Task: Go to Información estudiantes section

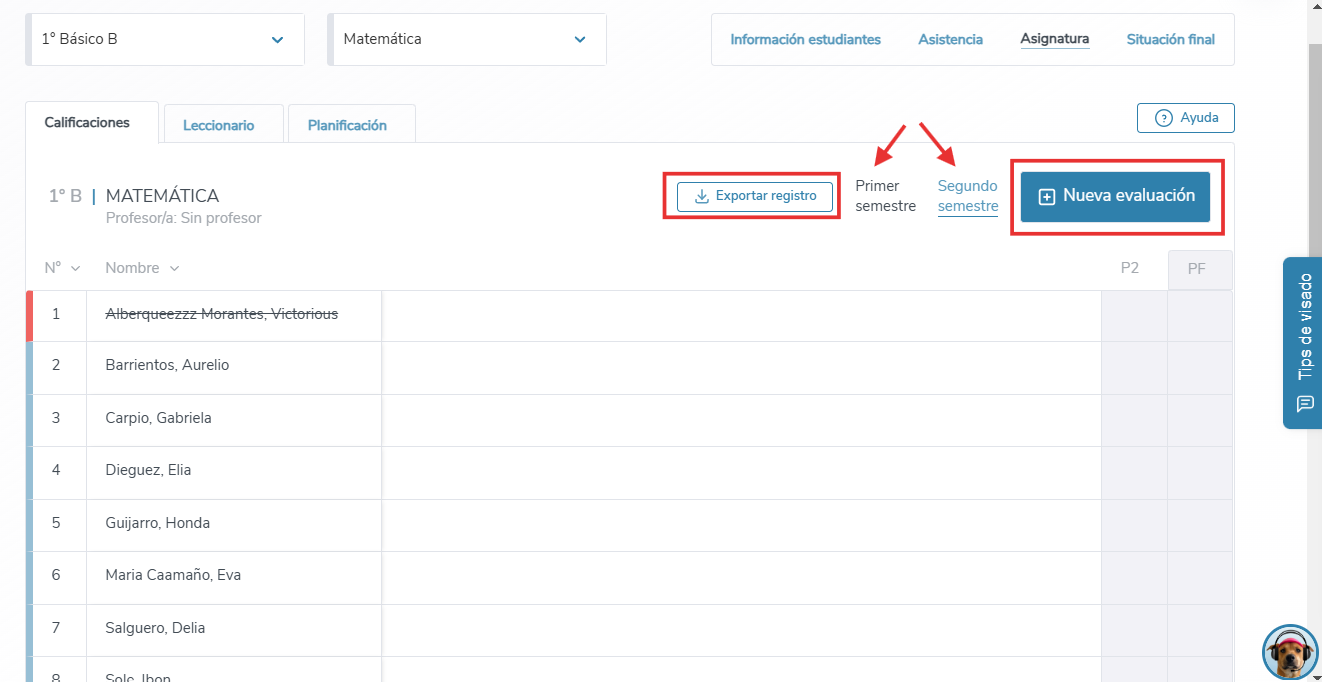Action: coord(805,40)
